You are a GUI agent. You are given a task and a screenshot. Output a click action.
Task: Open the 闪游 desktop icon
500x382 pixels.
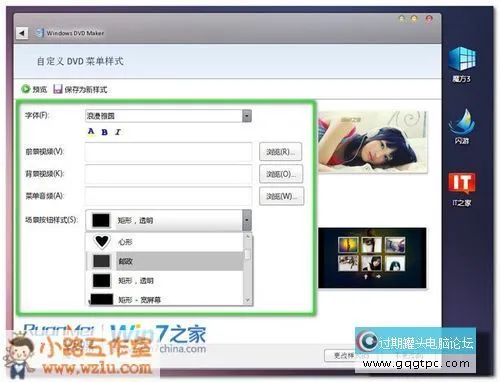click(462, 126)
